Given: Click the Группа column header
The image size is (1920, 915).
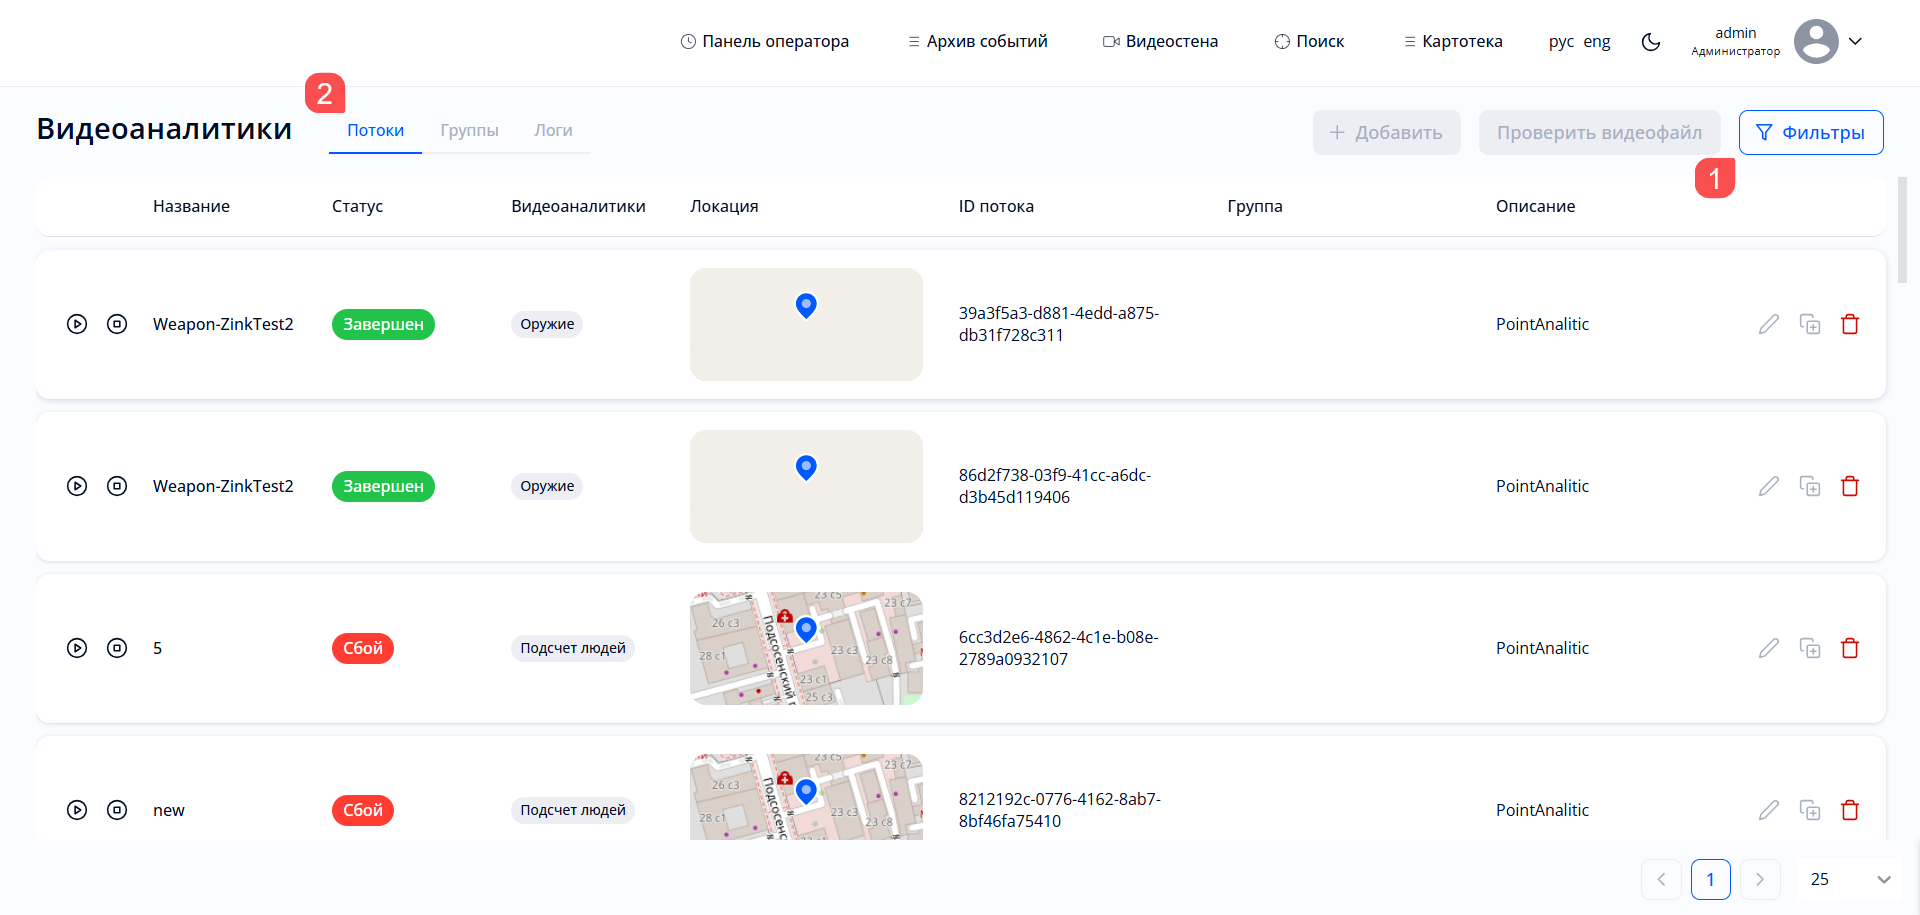Looking at the screenshot, I should pyautogui.click(x=1255, y=206).
